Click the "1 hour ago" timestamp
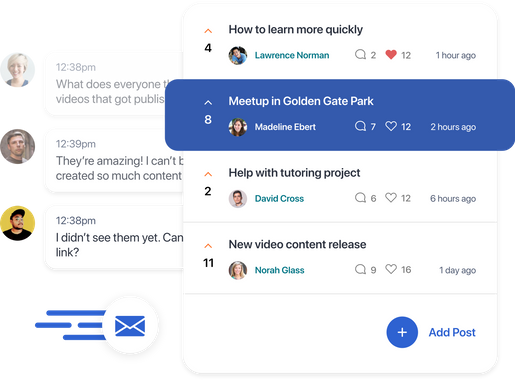The width and height of the screenshot is (515, 380). 456,55
